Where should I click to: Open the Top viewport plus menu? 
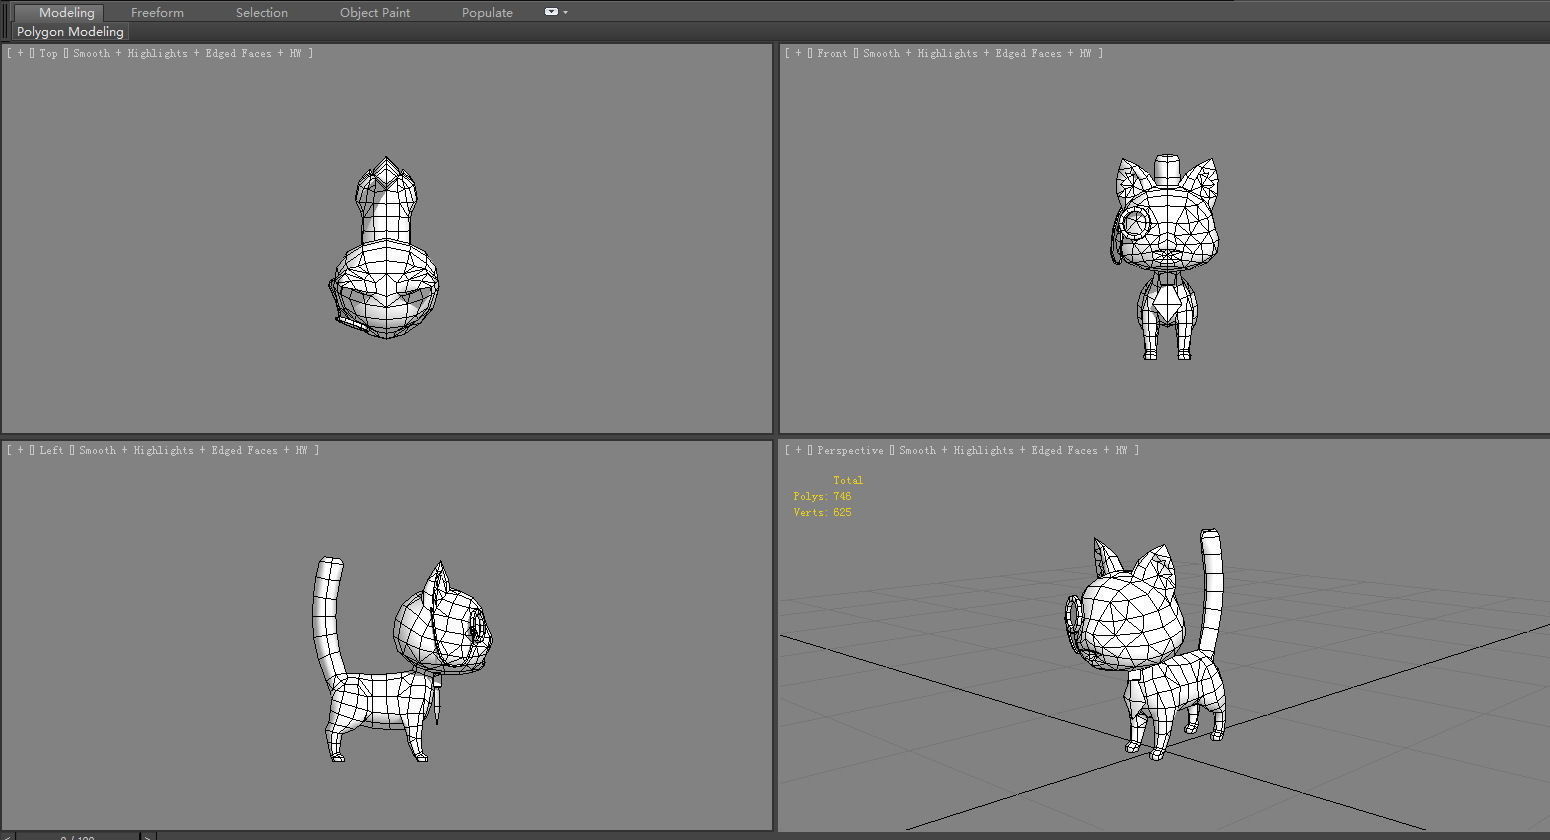[x=21, y=53]
